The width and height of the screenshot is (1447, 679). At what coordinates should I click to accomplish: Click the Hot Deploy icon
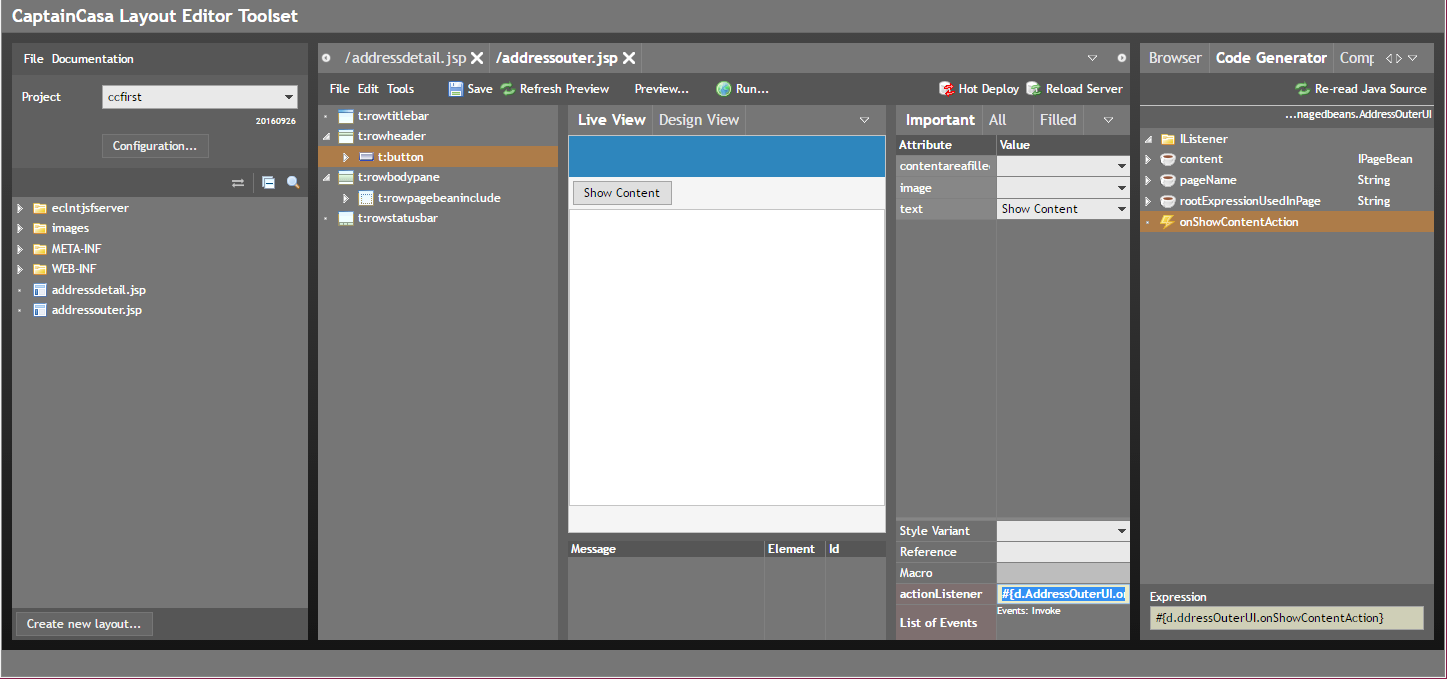946,89
